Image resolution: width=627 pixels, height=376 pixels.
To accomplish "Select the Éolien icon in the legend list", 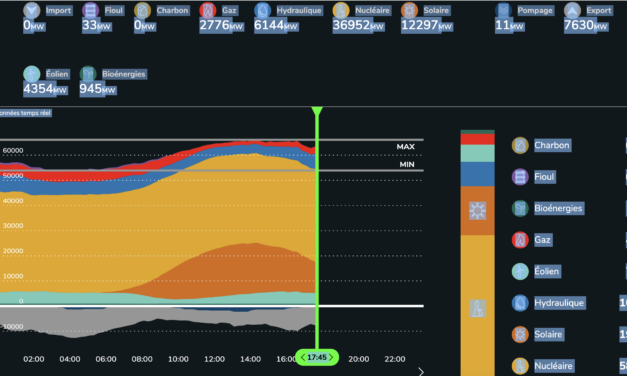I will point(520,271).
